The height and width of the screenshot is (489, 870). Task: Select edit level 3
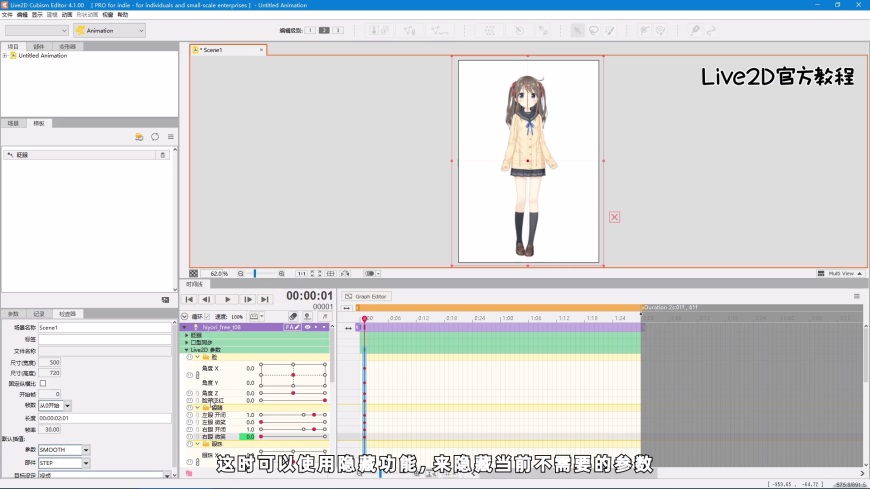click(x=338, y=30)
